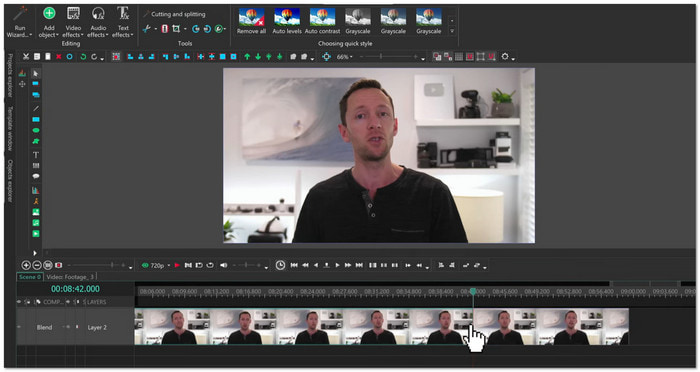Click the red delete X icon
Screen dimensions: 700x372
point(58,57)
